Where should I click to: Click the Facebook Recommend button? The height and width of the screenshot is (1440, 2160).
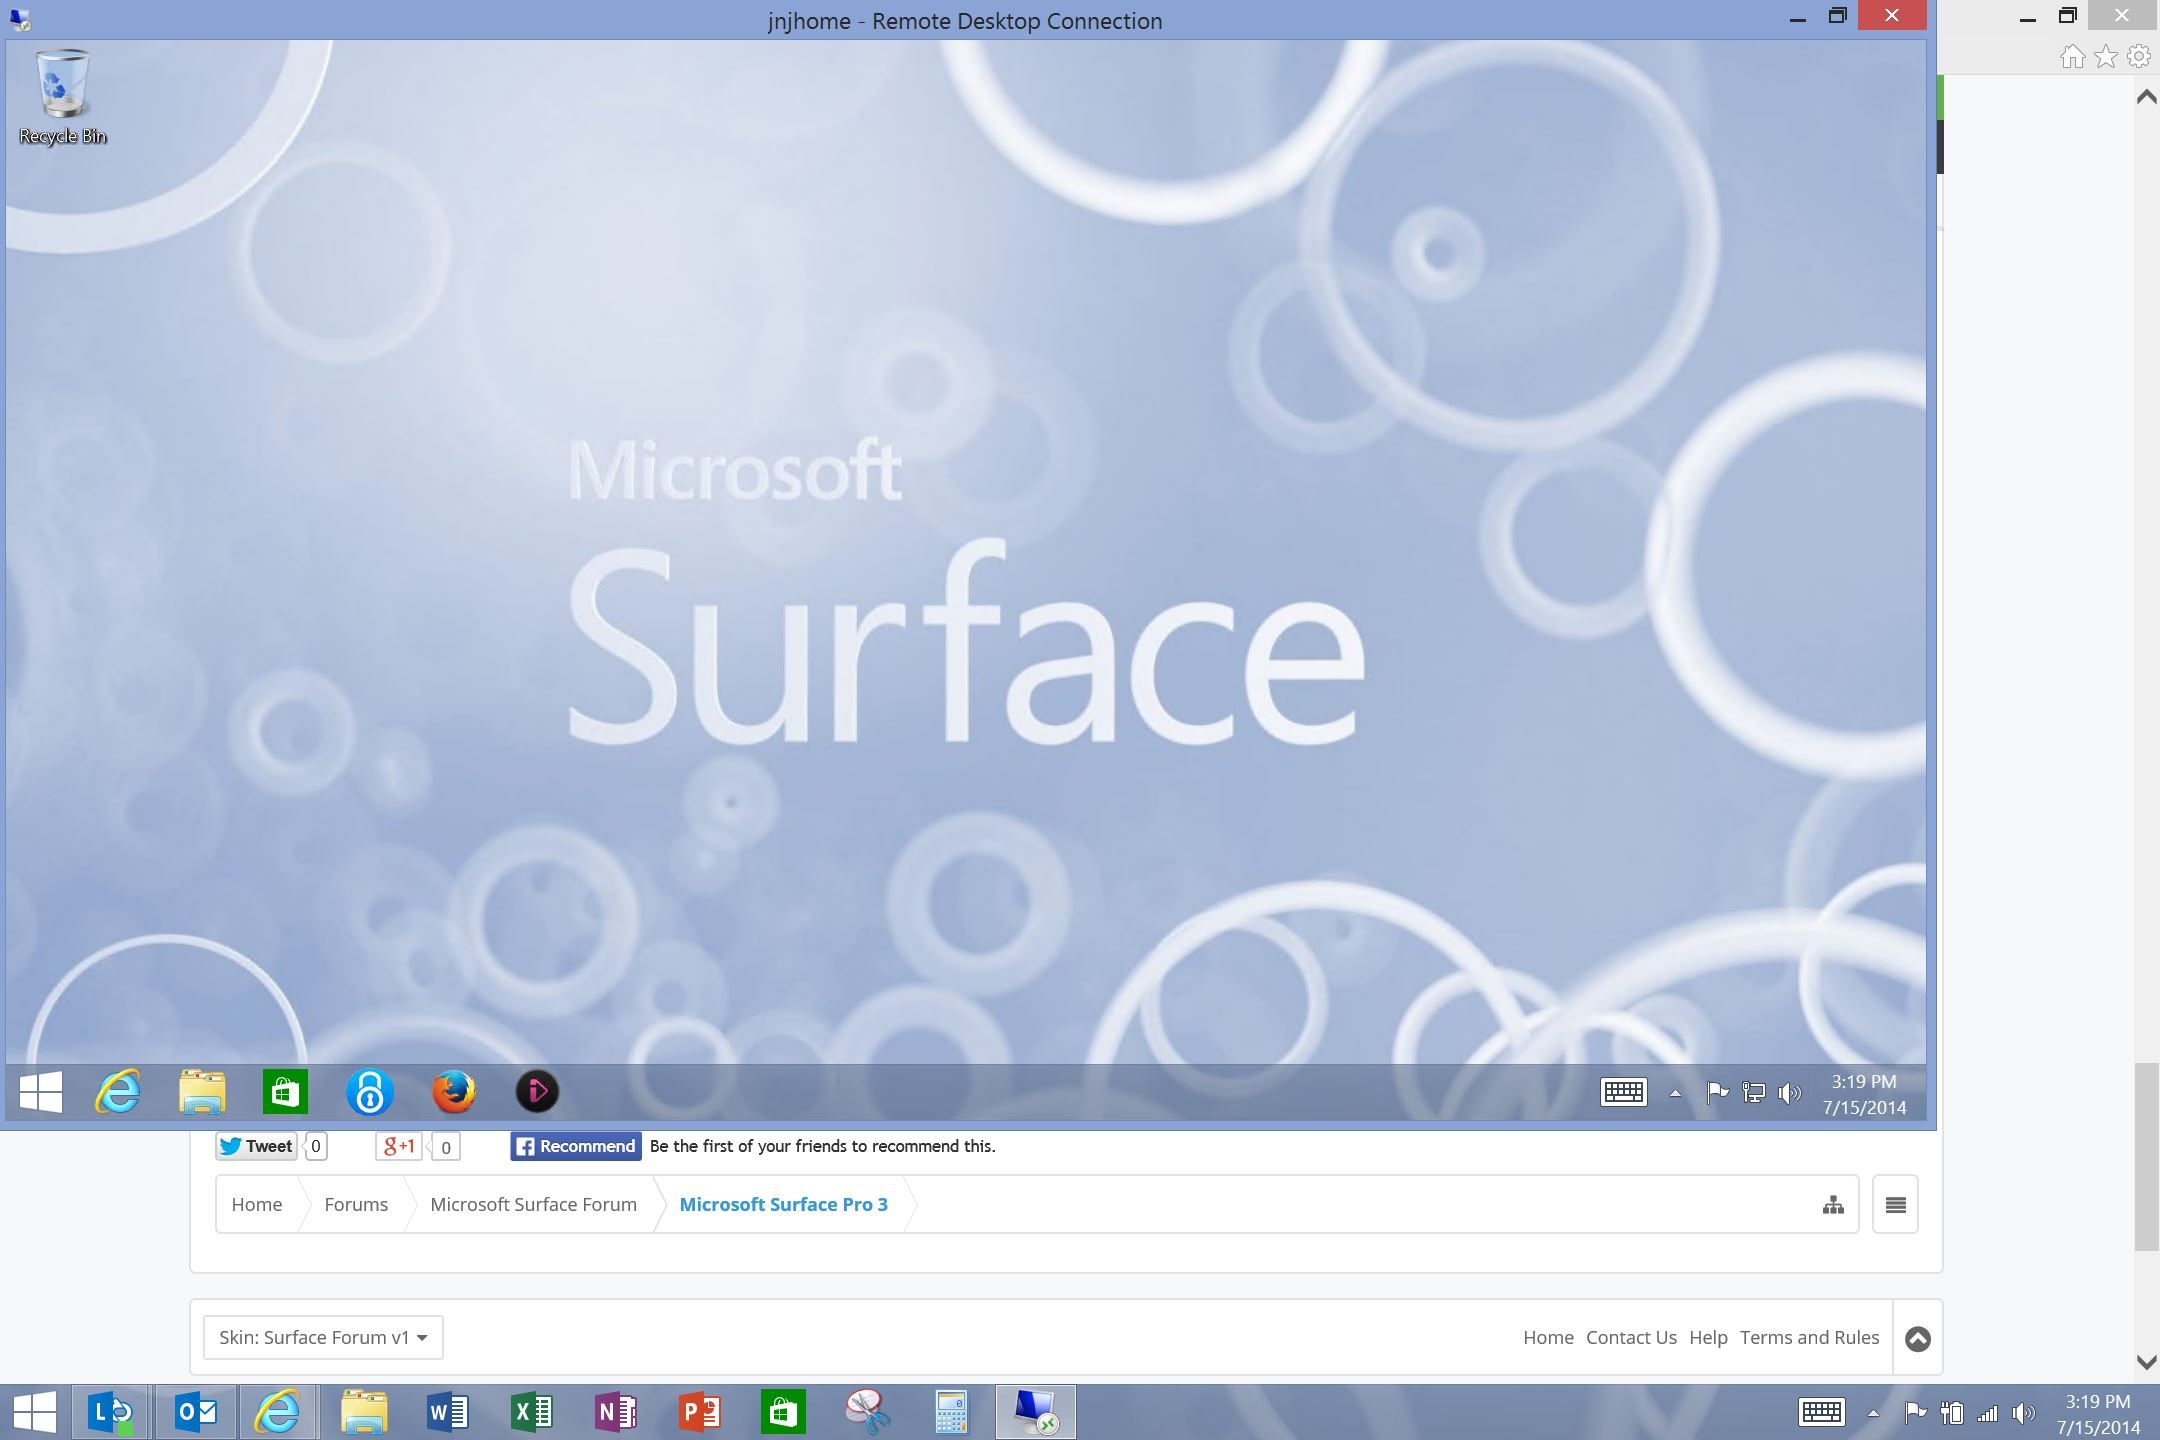575,1146
